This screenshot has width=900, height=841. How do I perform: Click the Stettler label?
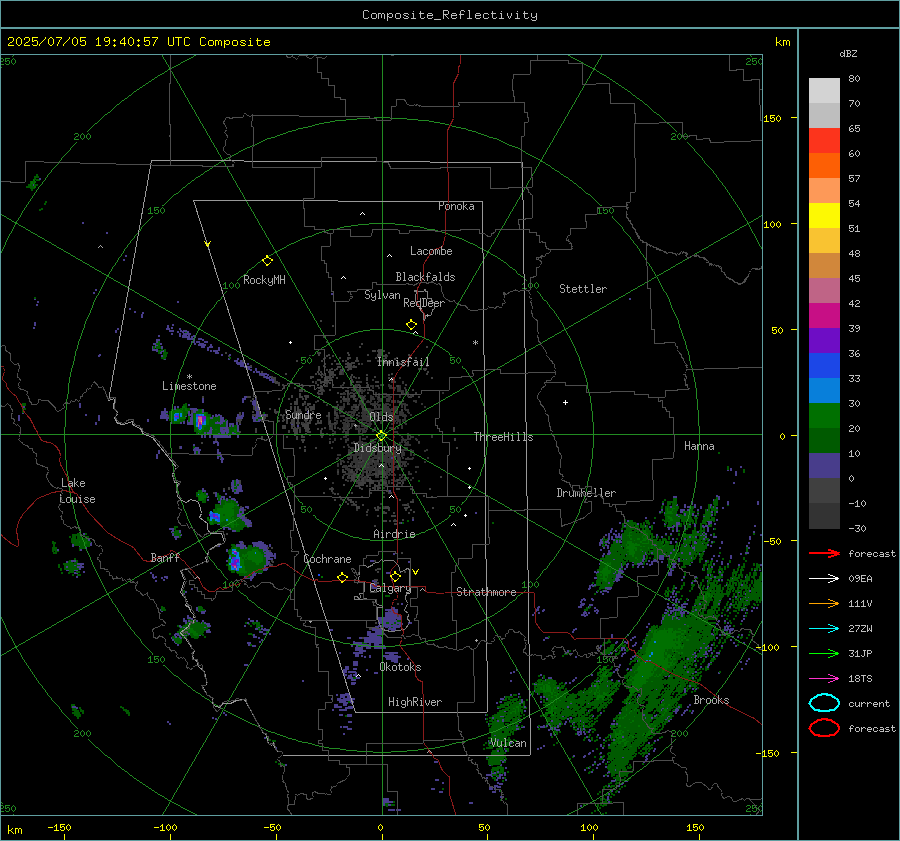click(583, 289)
